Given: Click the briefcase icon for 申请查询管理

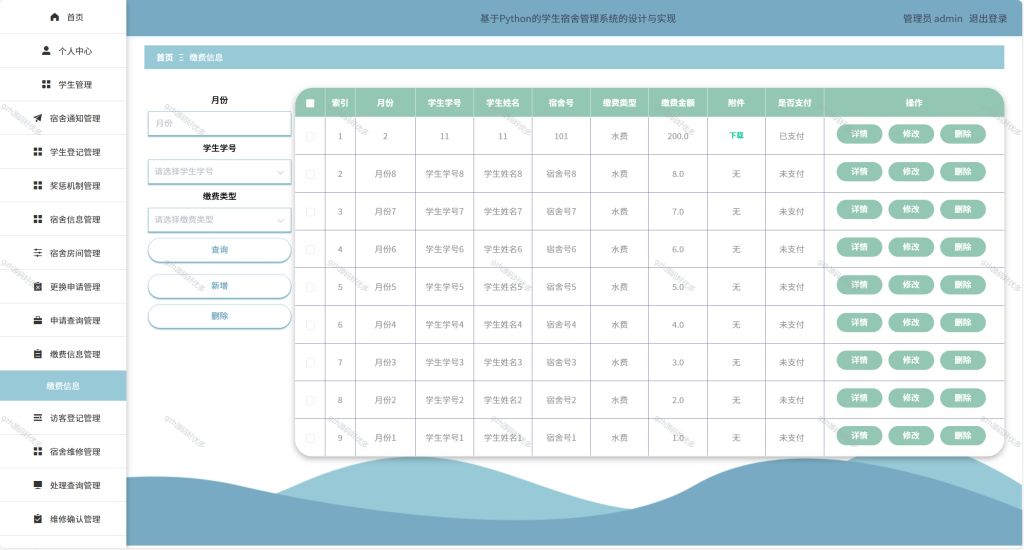Looking at the screenshot, I should 38,320.
